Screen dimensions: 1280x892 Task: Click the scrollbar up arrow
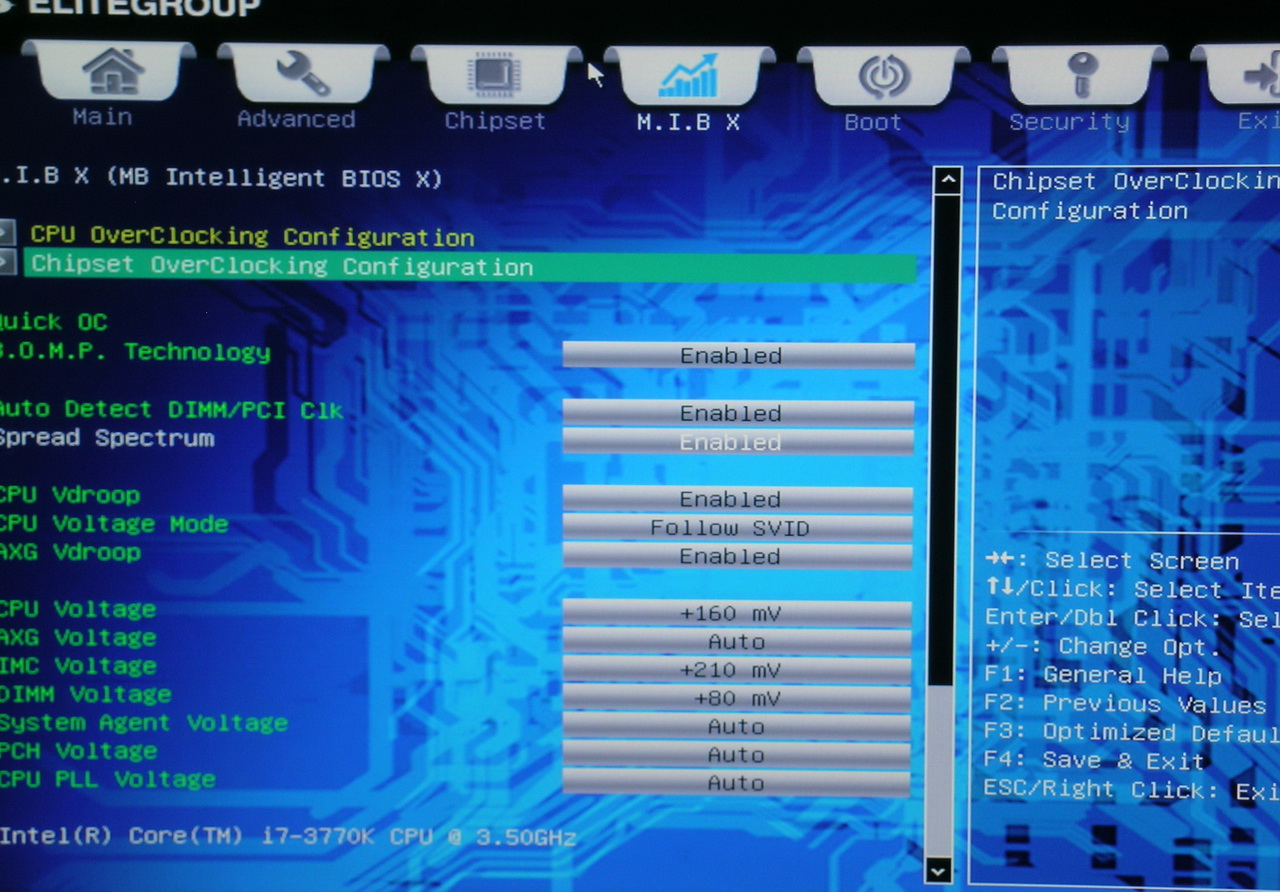(946, 181)
